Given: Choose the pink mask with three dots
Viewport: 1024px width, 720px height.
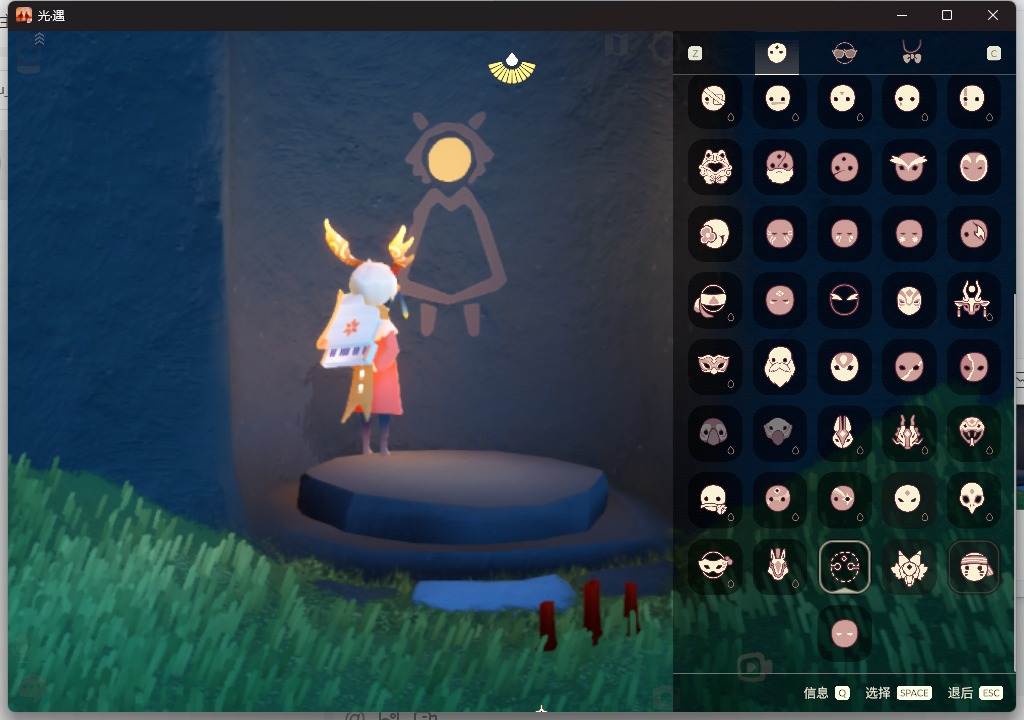Looking at the screenshot, I should pyautogui.click(x=844, y=167).
